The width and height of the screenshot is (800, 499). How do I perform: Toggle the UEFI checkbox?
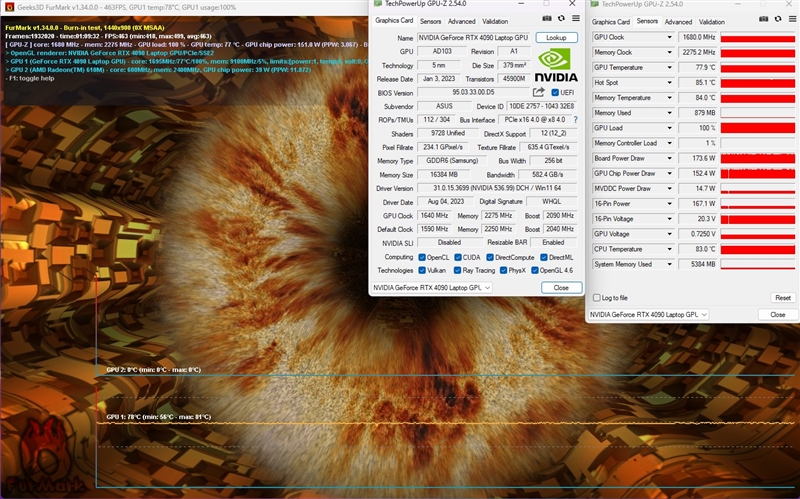(555, 92)
